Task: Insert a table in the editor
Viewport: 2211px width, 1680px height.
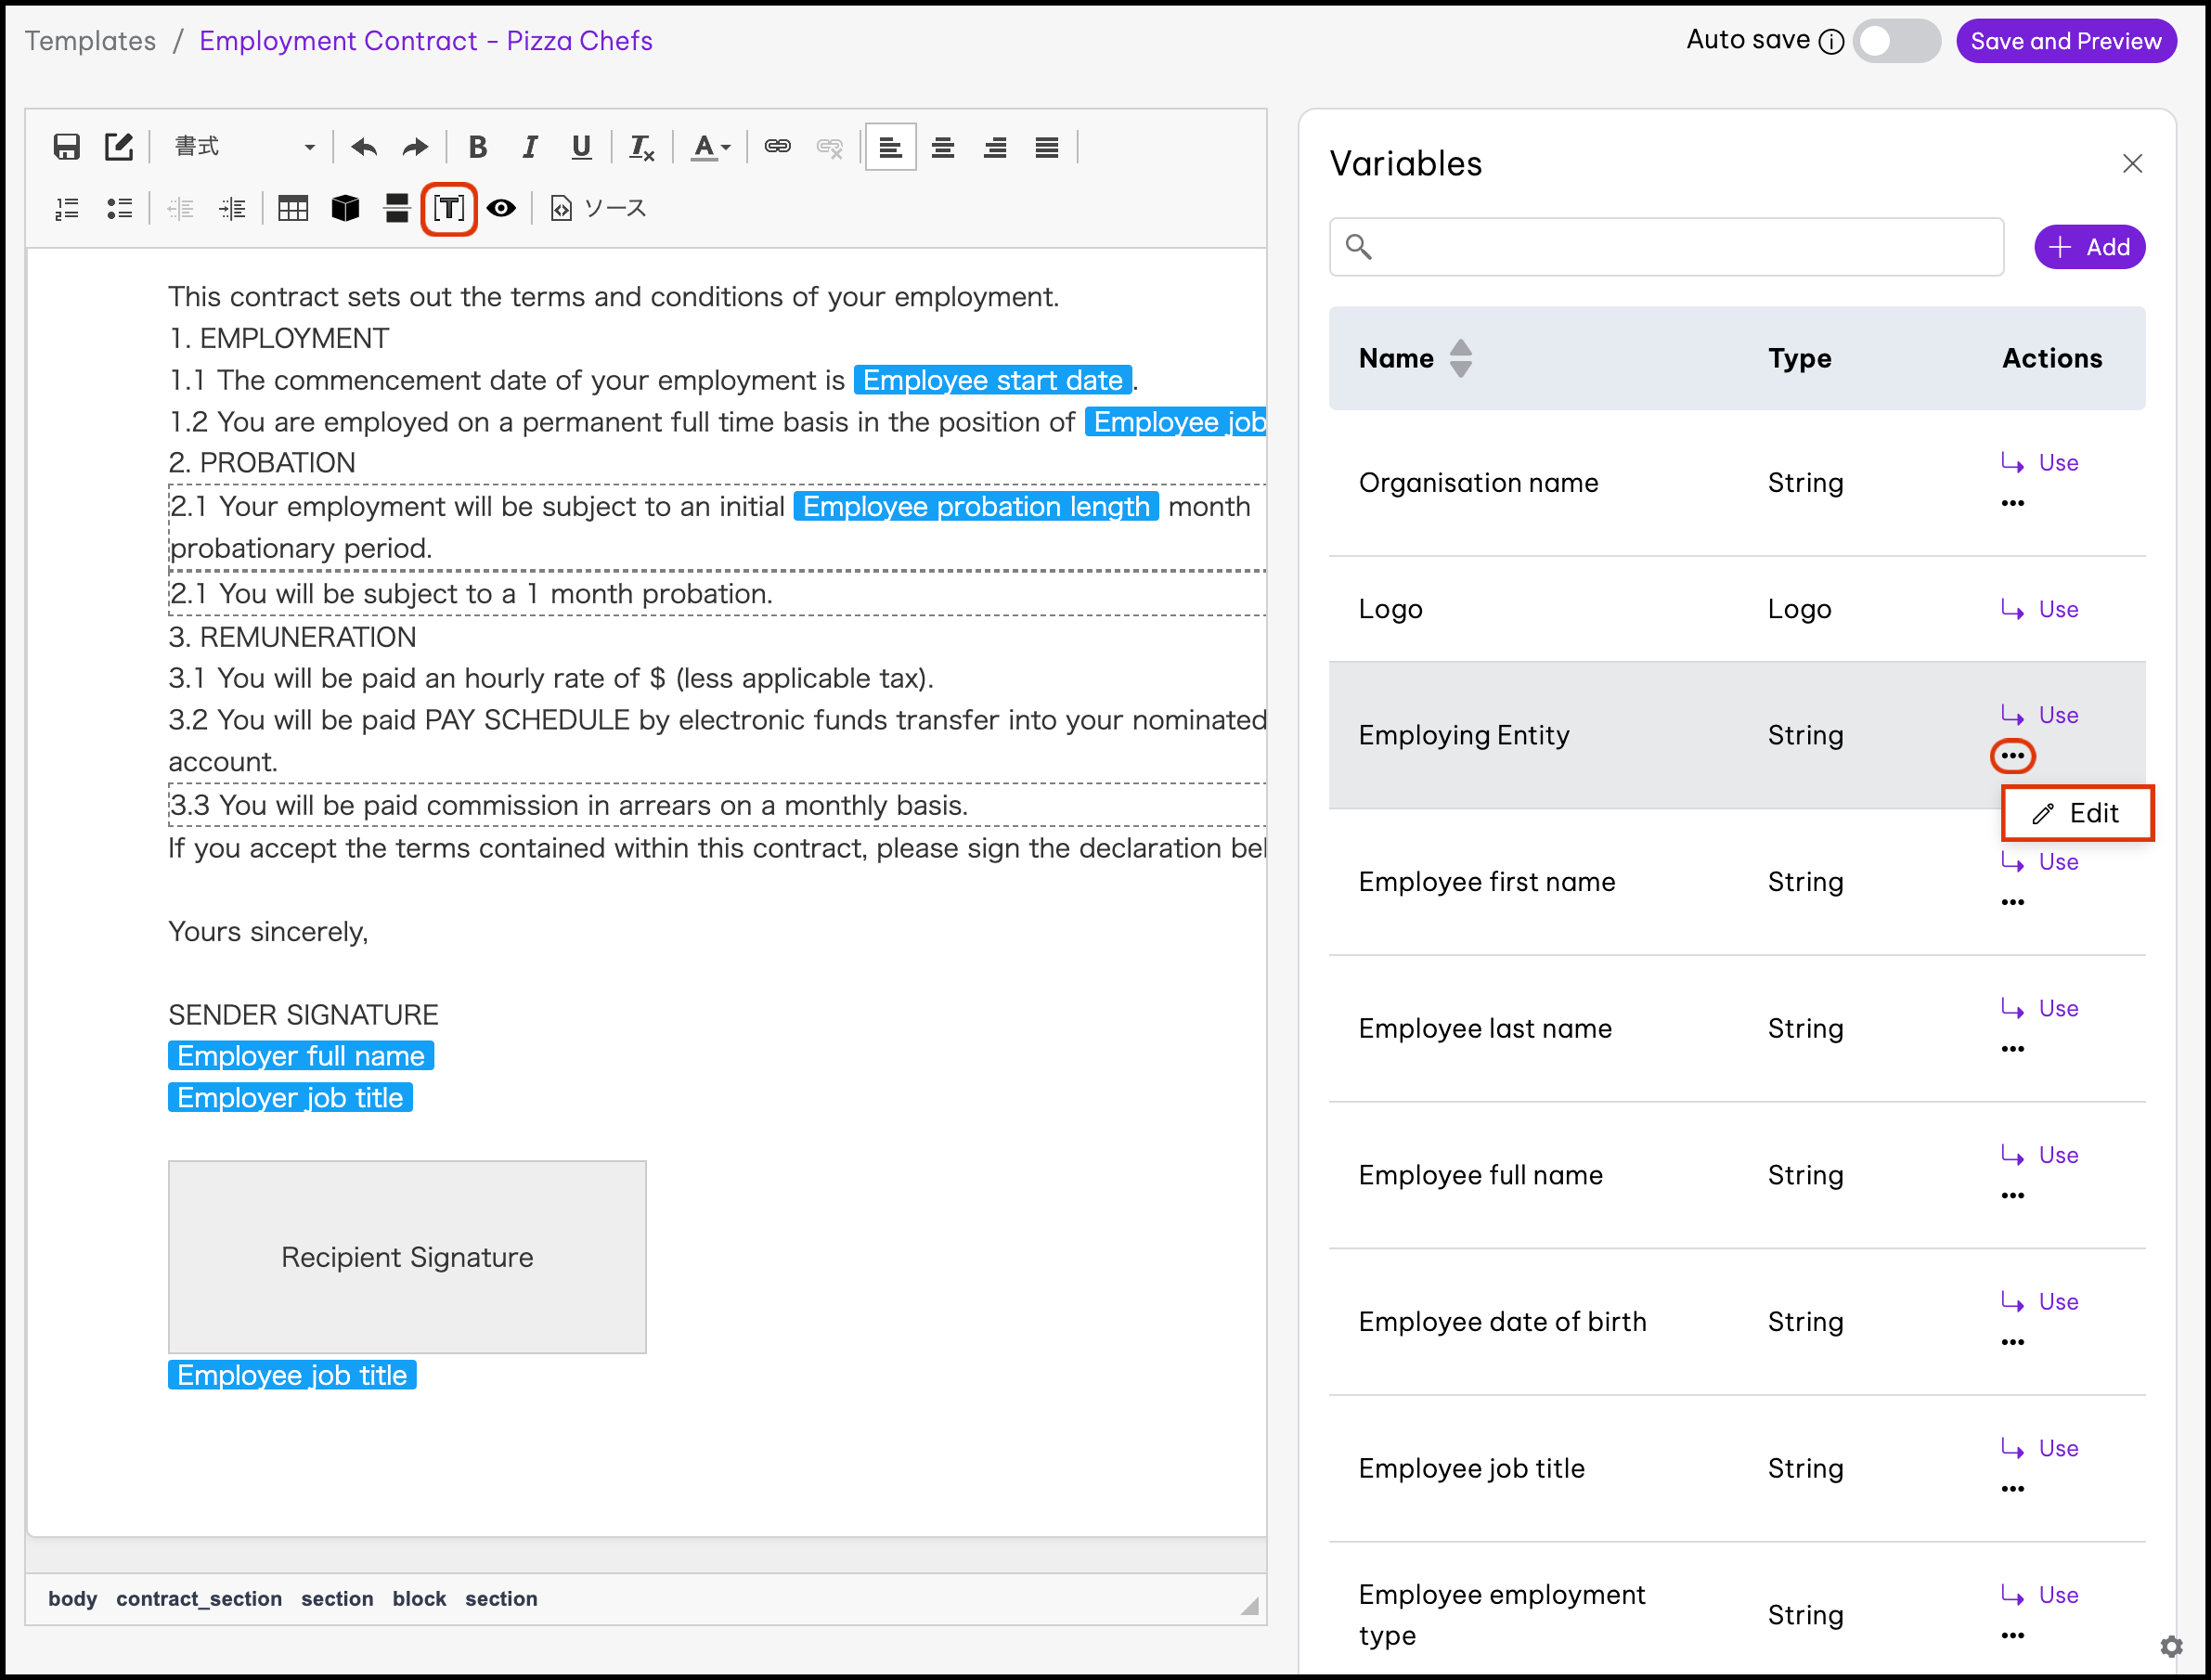Action: (x=293, y=208)
